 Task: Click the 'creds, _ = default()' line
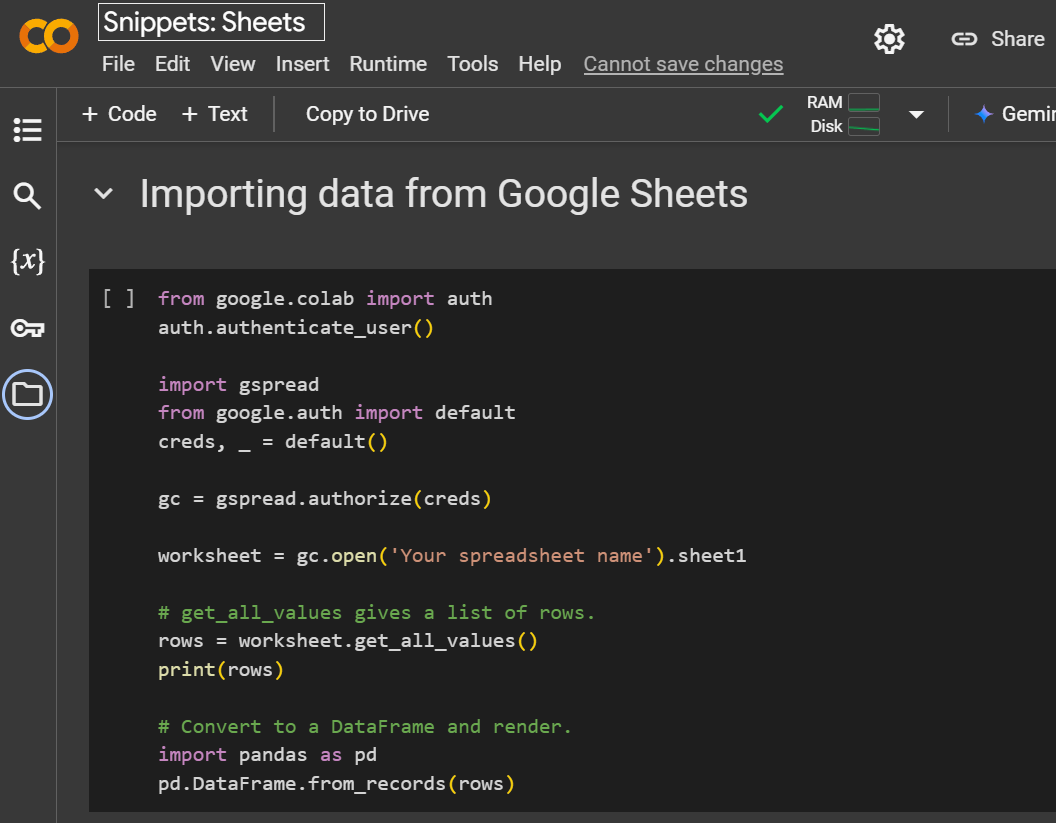click(x=273, y=442)
